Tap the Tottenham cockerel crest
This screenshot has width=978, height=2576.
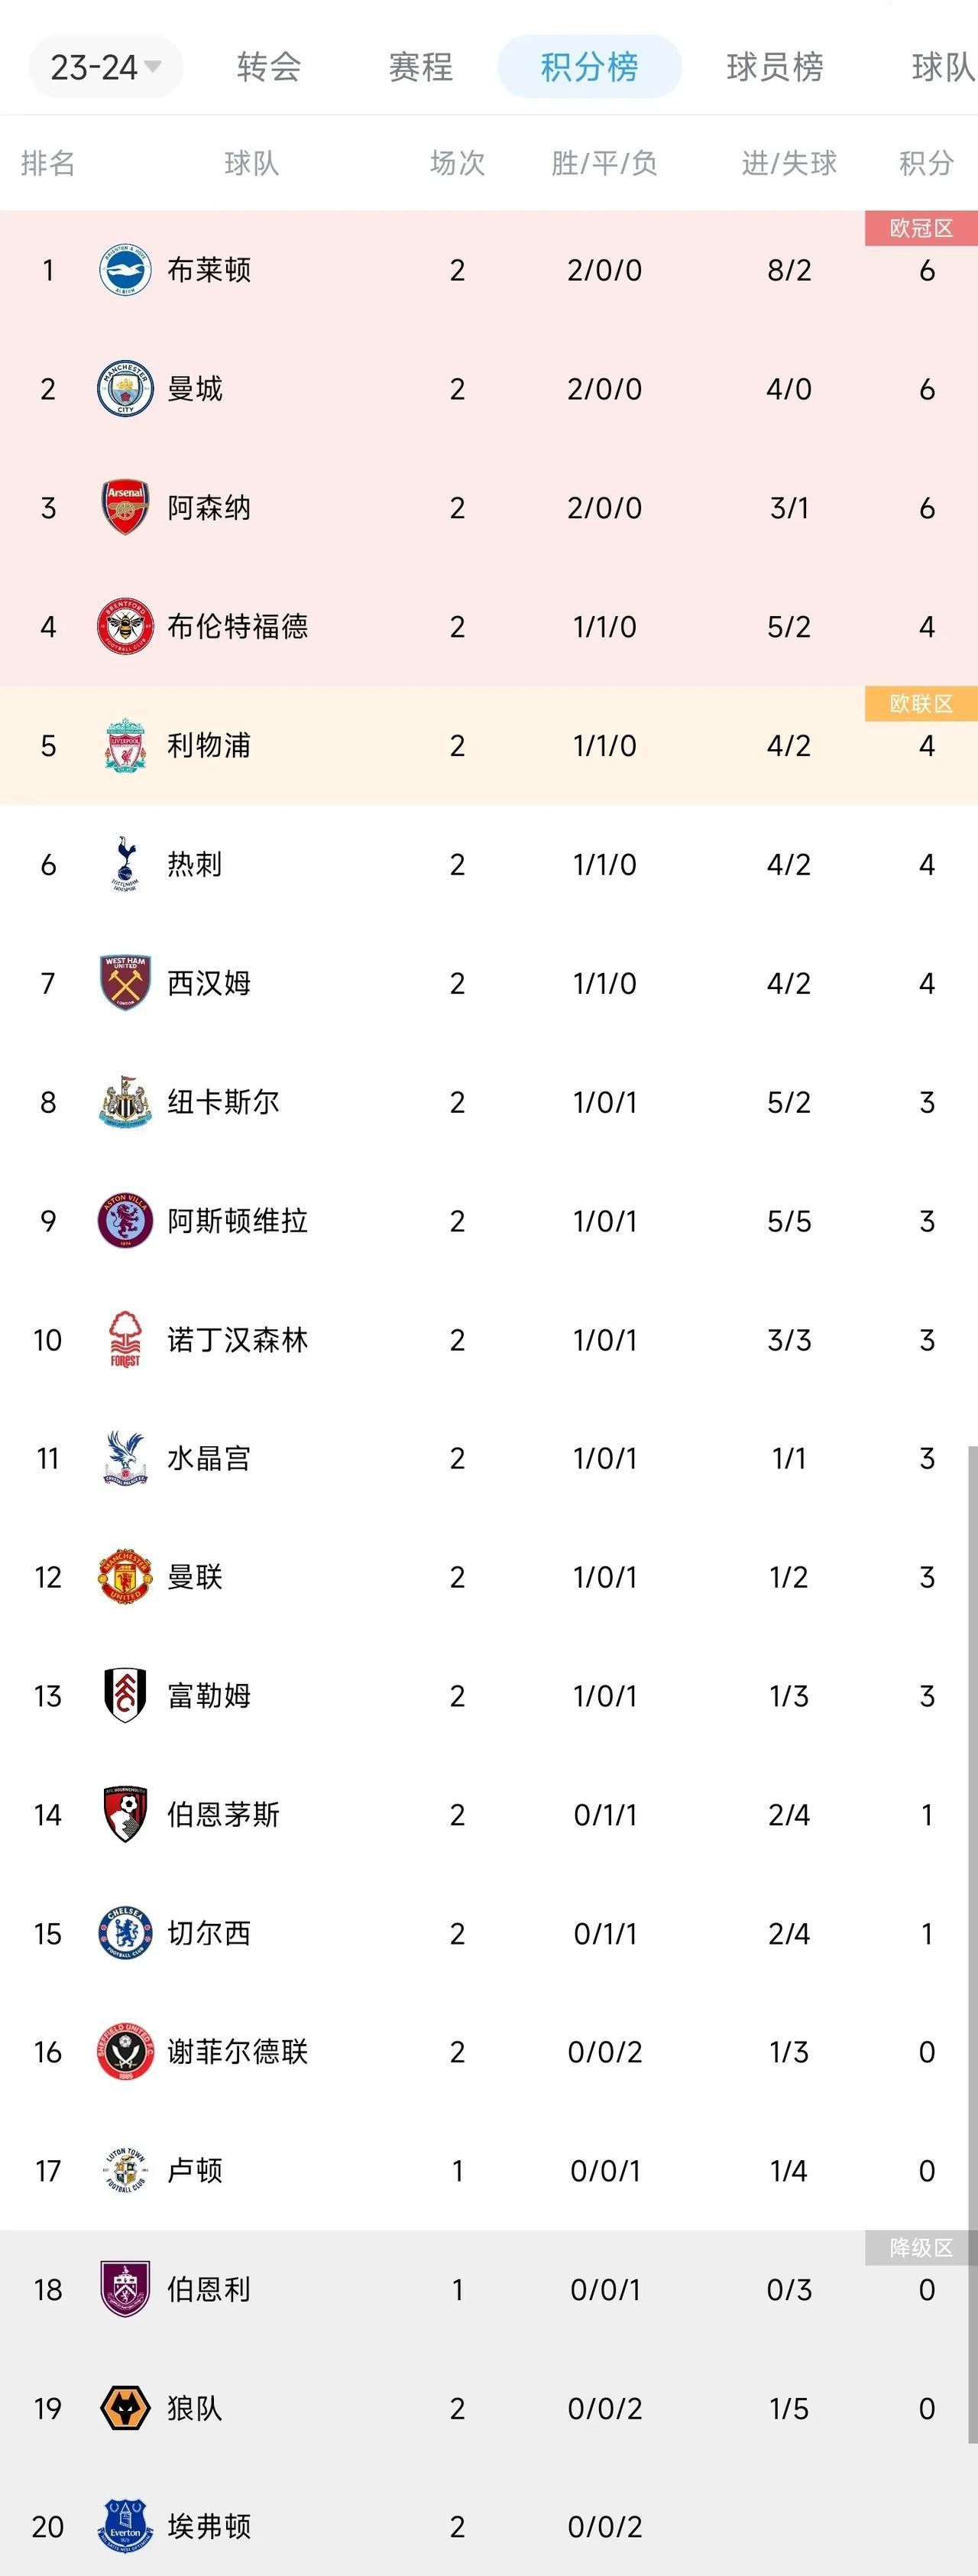pyautogui.click(x=125, y=864)
